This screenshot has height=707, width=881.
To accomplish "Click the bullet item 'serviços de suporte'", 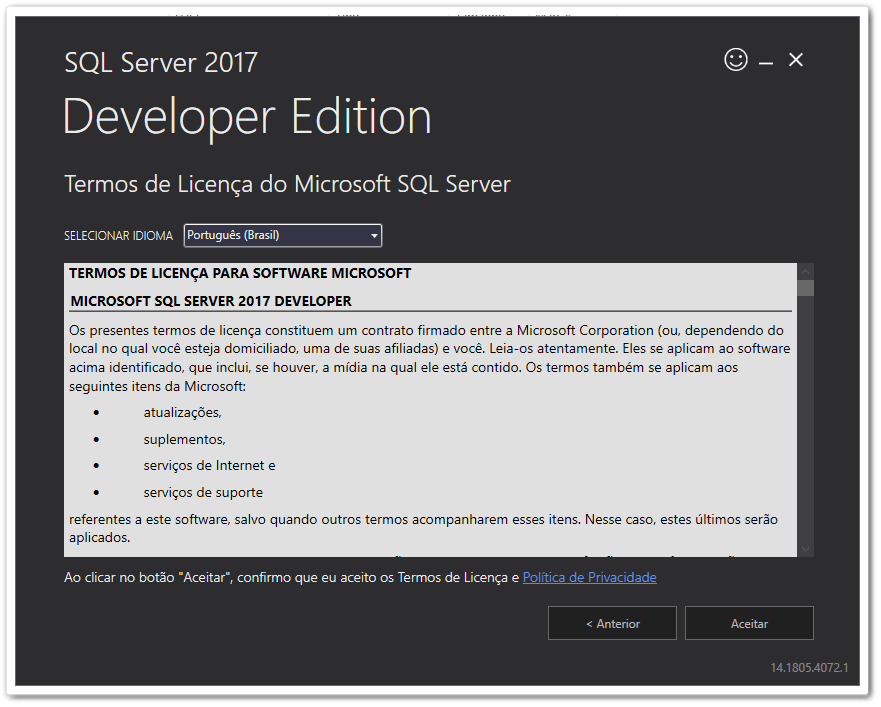I will (203, 492).
